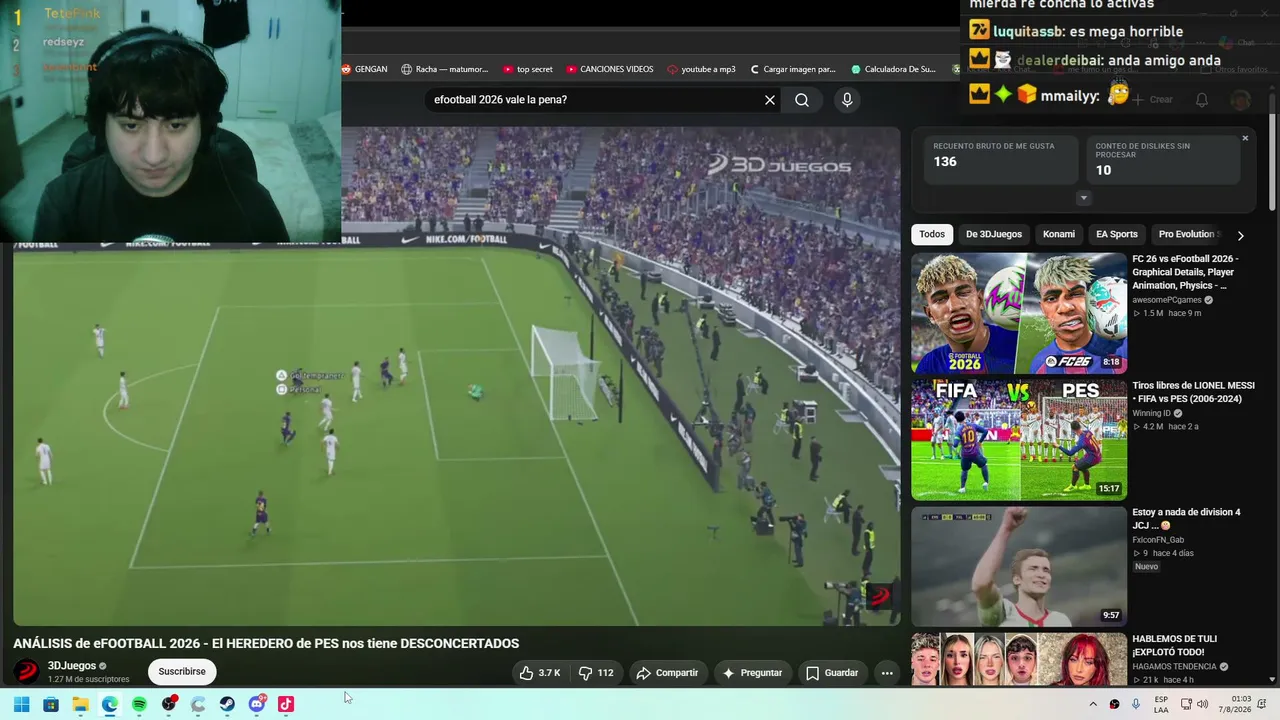Visit the awesomePCgames channel

pos(1167,300)
